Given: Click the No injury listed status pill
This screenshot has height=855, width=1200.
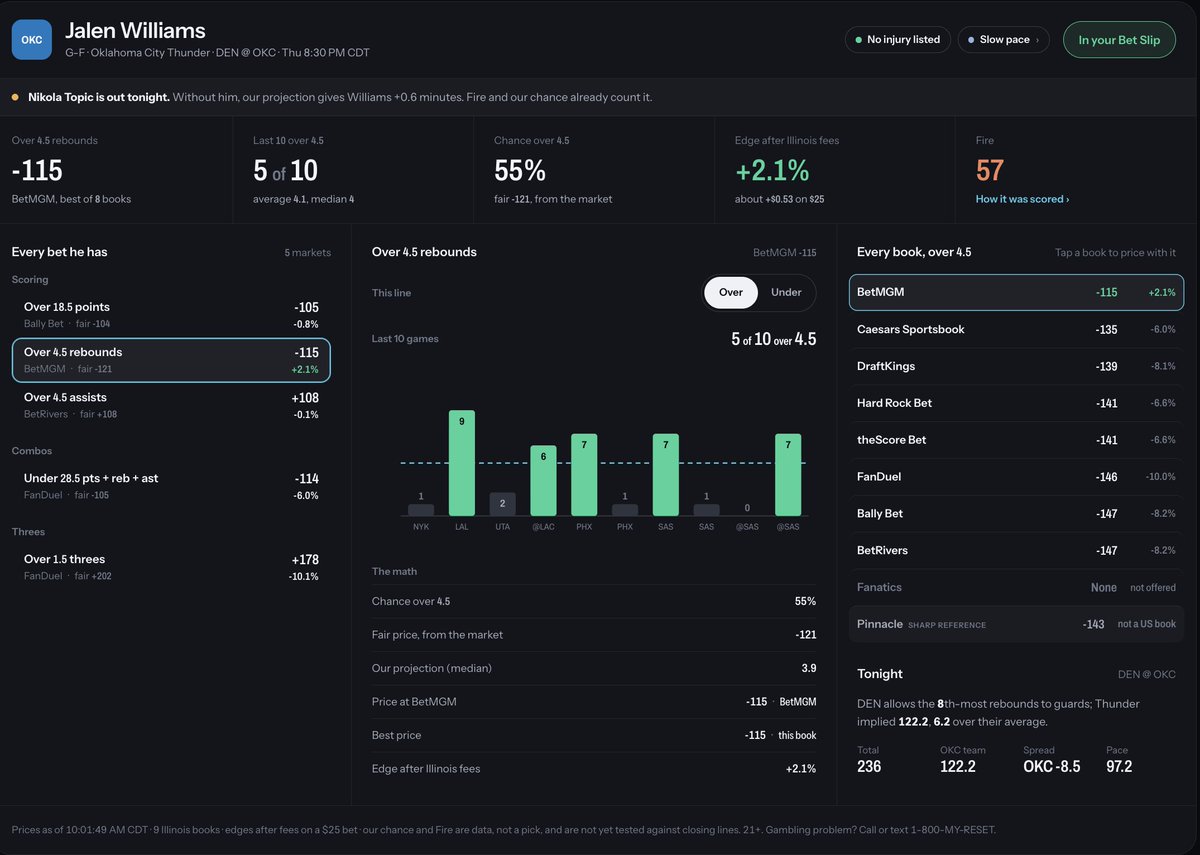Looking at the screenshot, I should 897,40.
